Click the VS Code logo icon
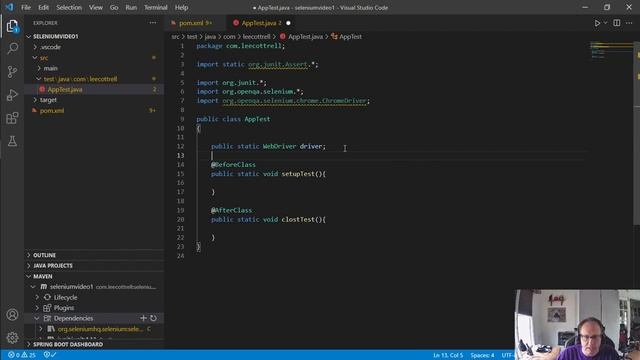The image size is (640, 360). (9, 7)
